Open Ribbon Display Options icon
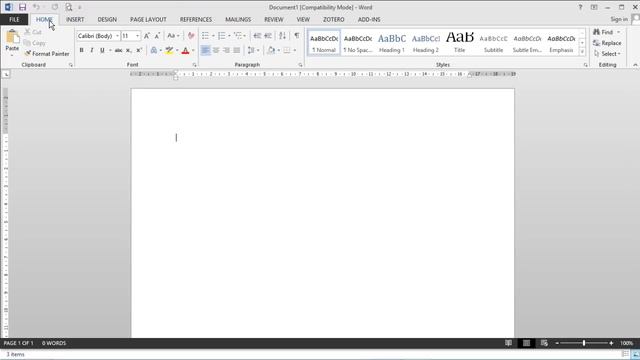The width and height of the screenshot is (640, 360). (x=594, y=7)
